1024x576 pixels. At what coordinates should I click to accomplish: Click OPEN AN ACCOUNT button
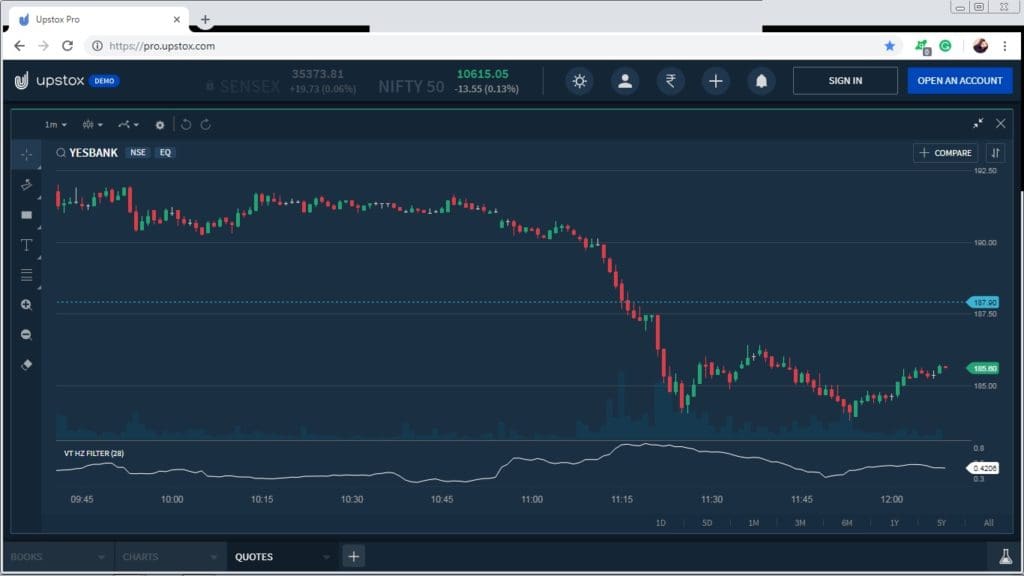[959, 80]
